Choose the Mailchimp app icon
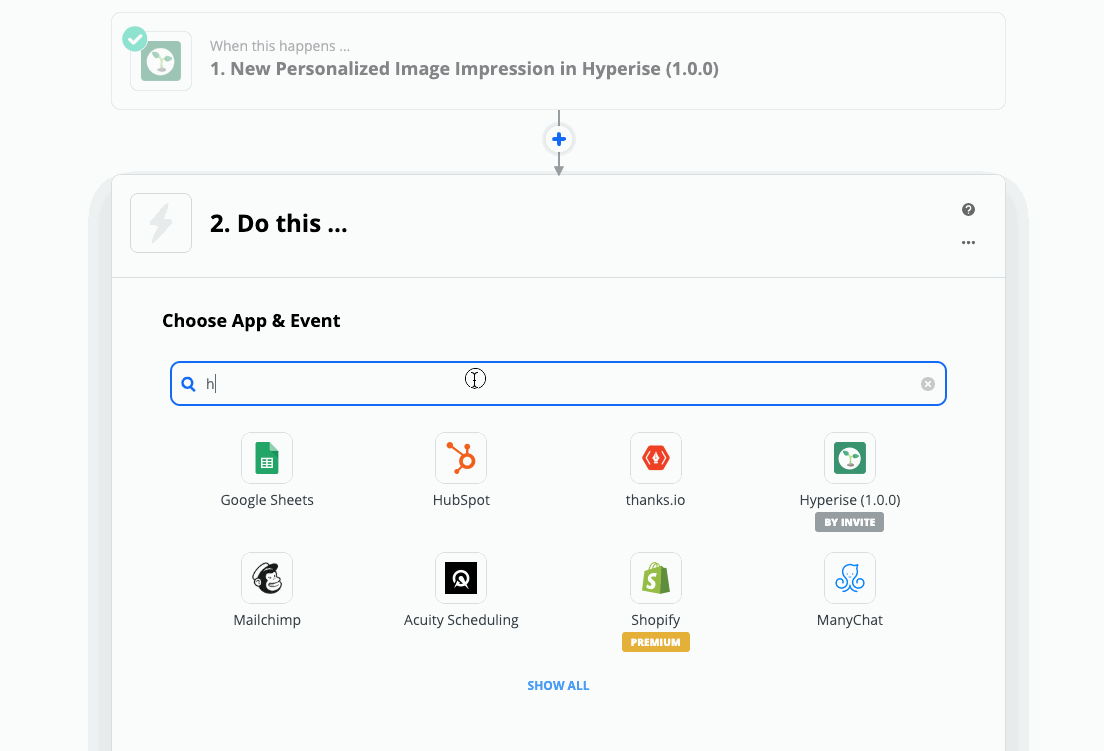1104x751 pixels. tap(267, 578)
